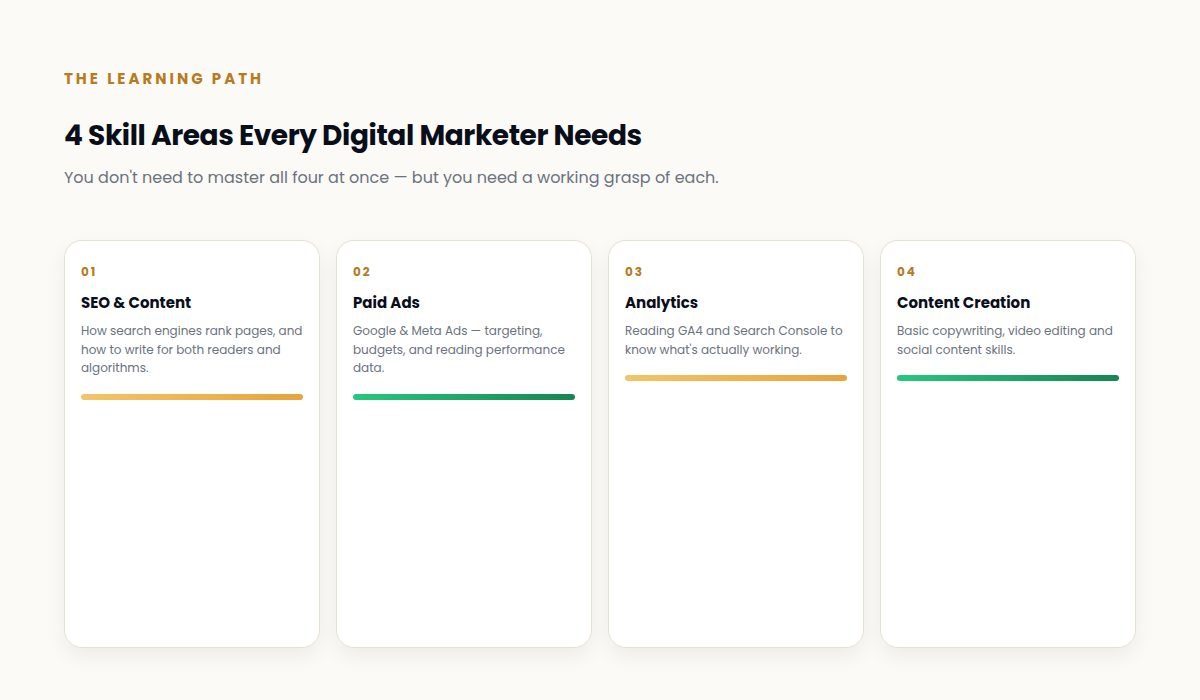Click the SEO & Content card title
The height and width of the screenshot is (700, 1200).
(x=136, y=302)
